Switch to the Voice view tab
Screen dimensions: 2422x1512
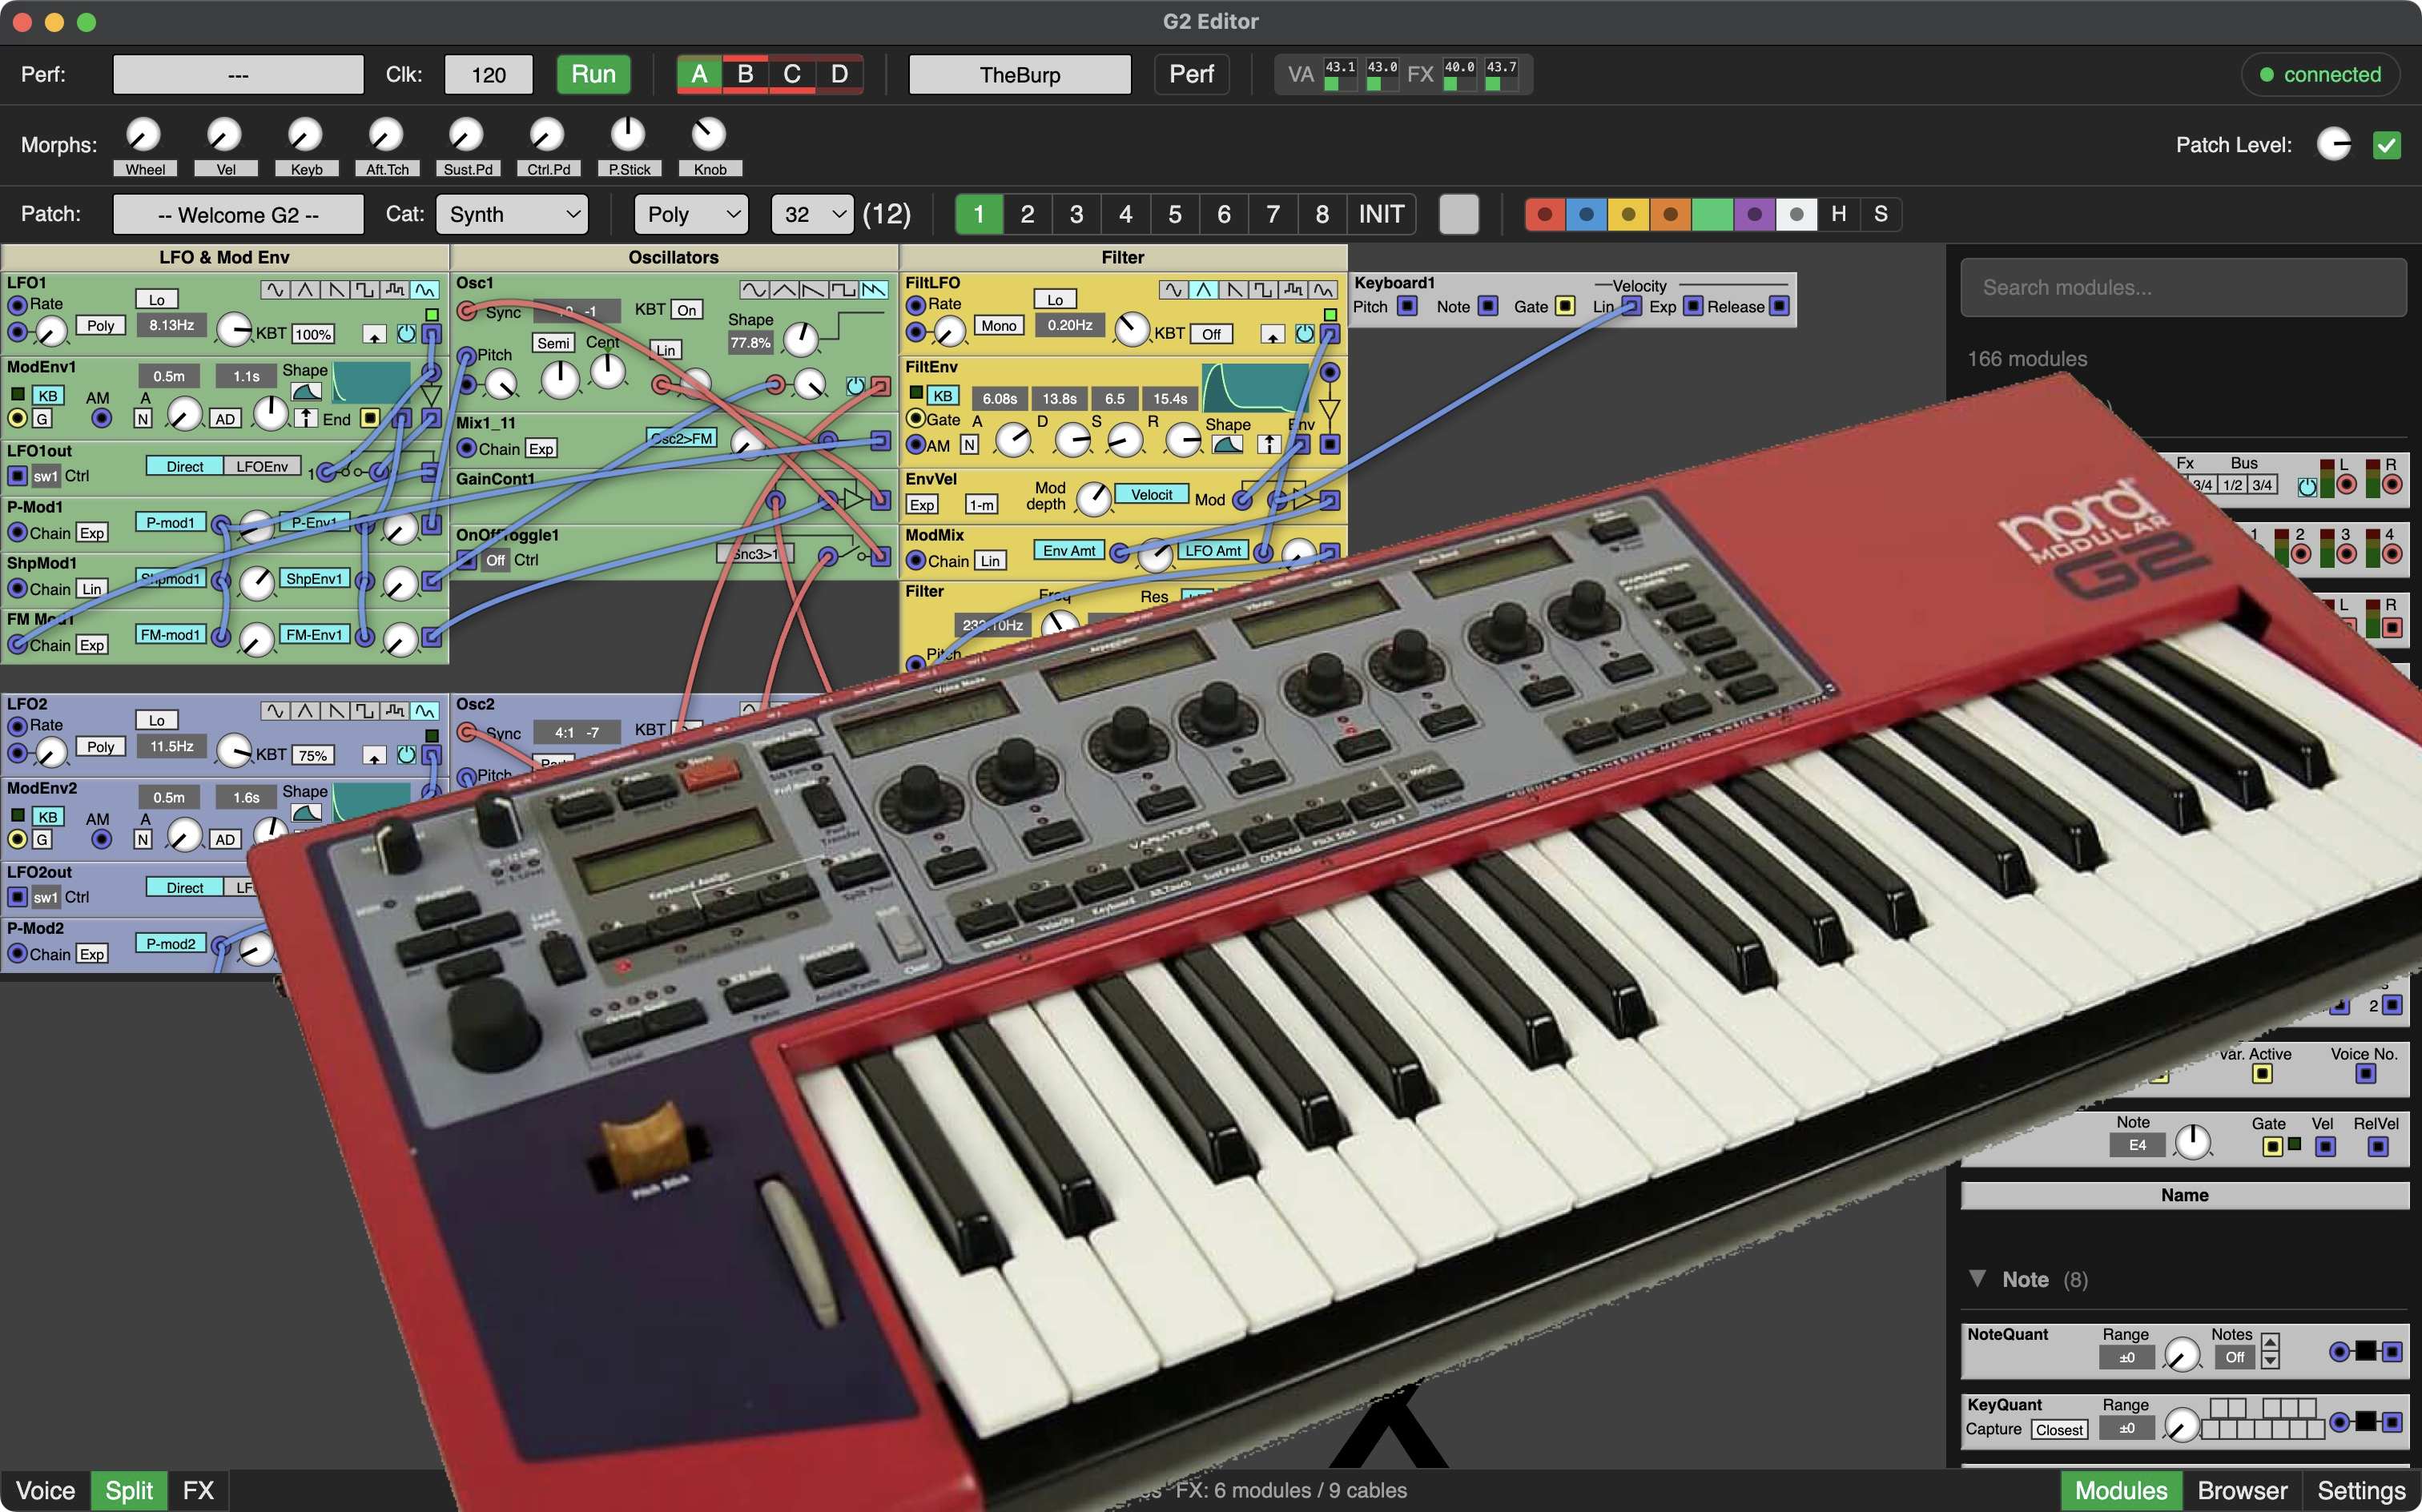pos(46,1490)
